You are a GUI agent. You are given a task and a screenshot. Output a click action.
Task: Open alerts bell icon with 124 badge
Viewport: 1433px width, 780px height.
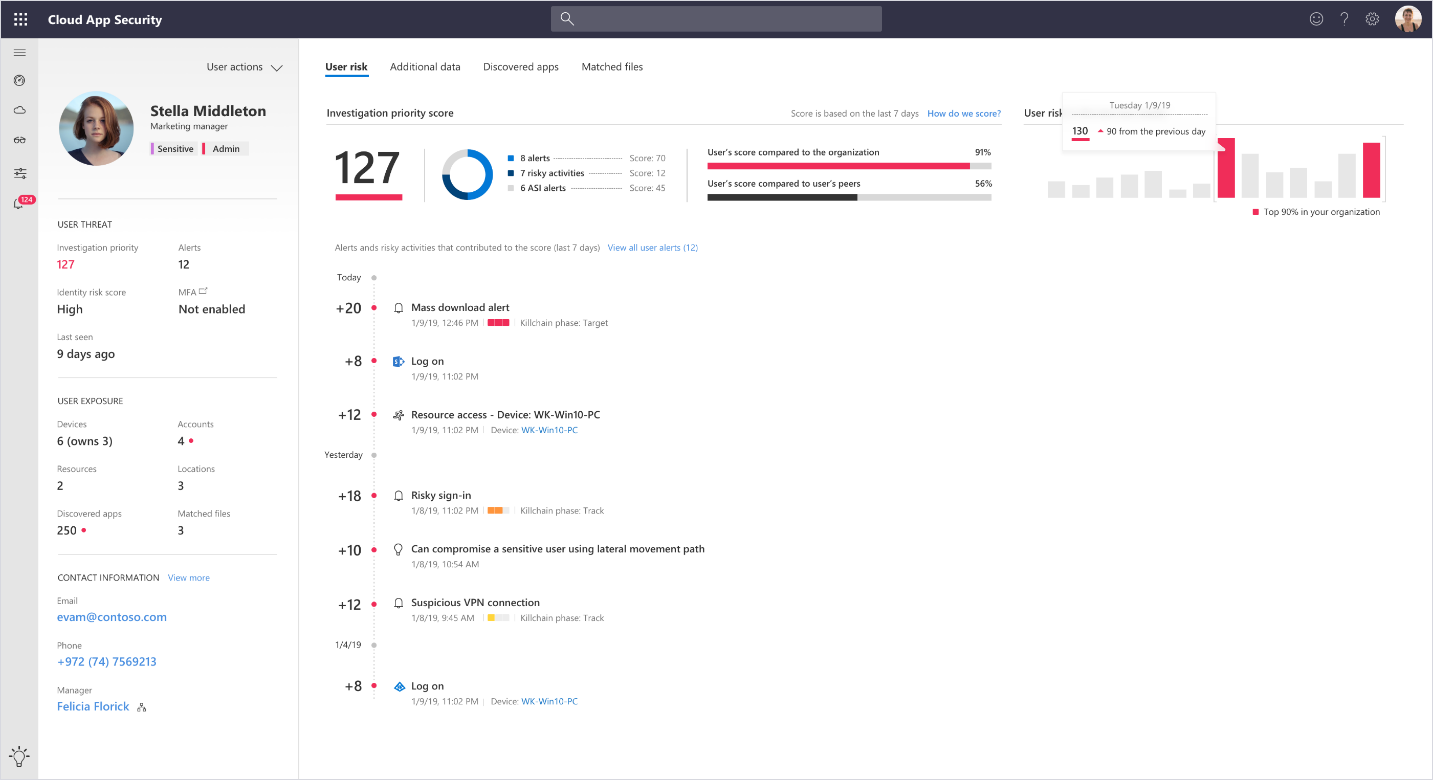19,204
